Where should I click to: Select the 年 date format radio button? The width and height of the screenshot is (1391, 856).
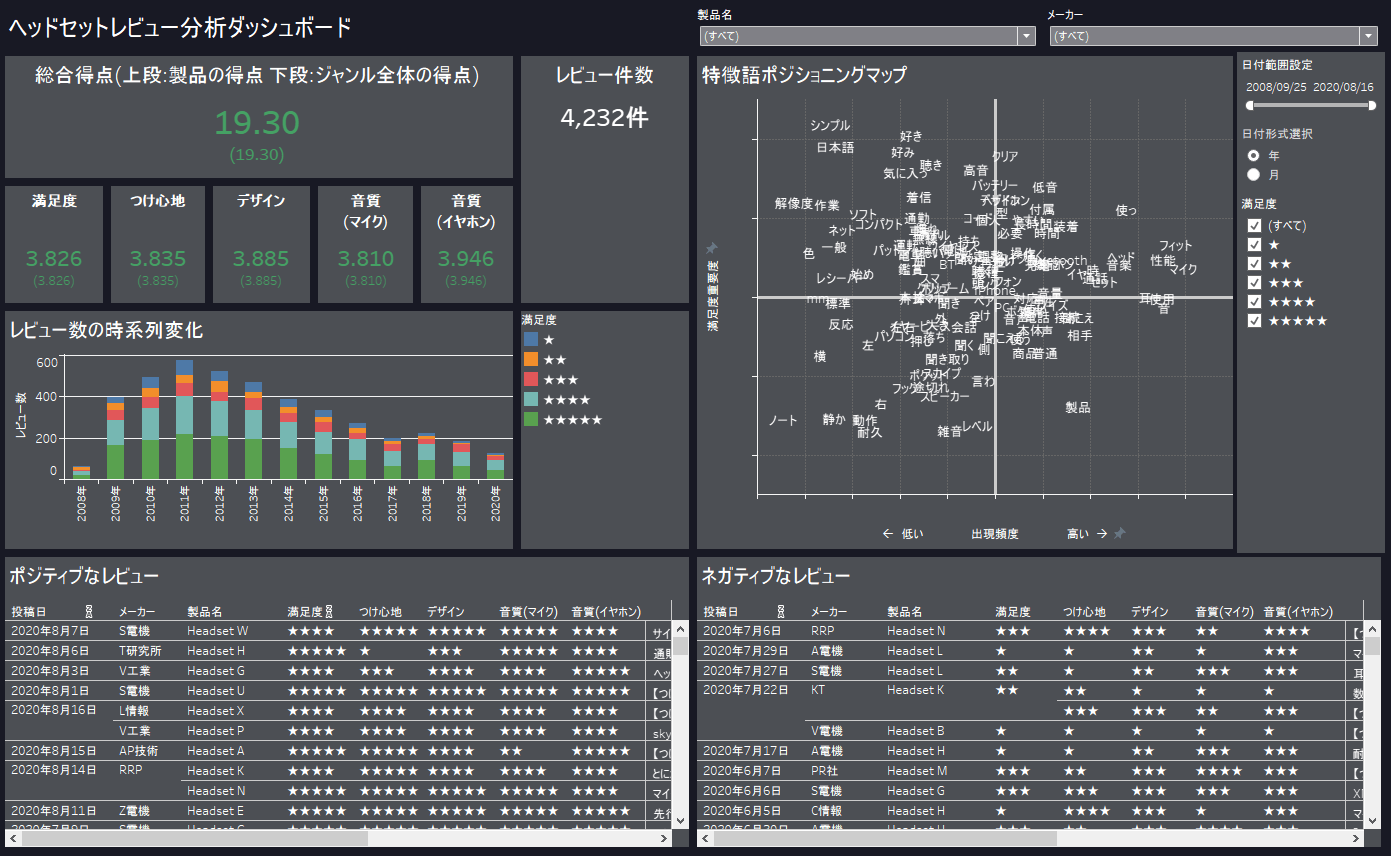pos(1253,155)
